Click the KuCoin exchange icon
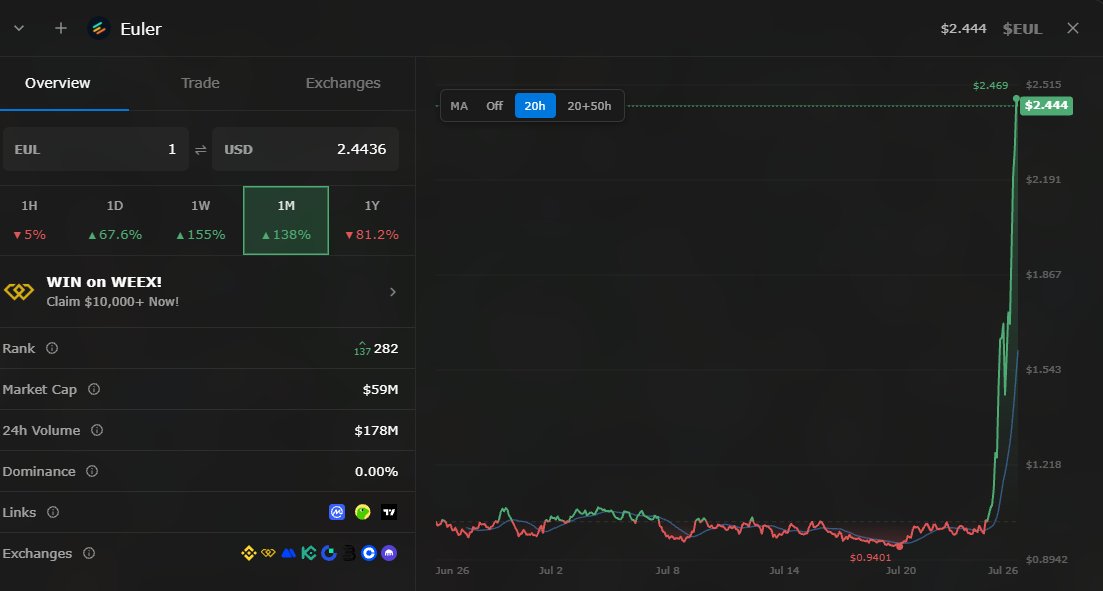1103x591 pixels. coord(309,553)
